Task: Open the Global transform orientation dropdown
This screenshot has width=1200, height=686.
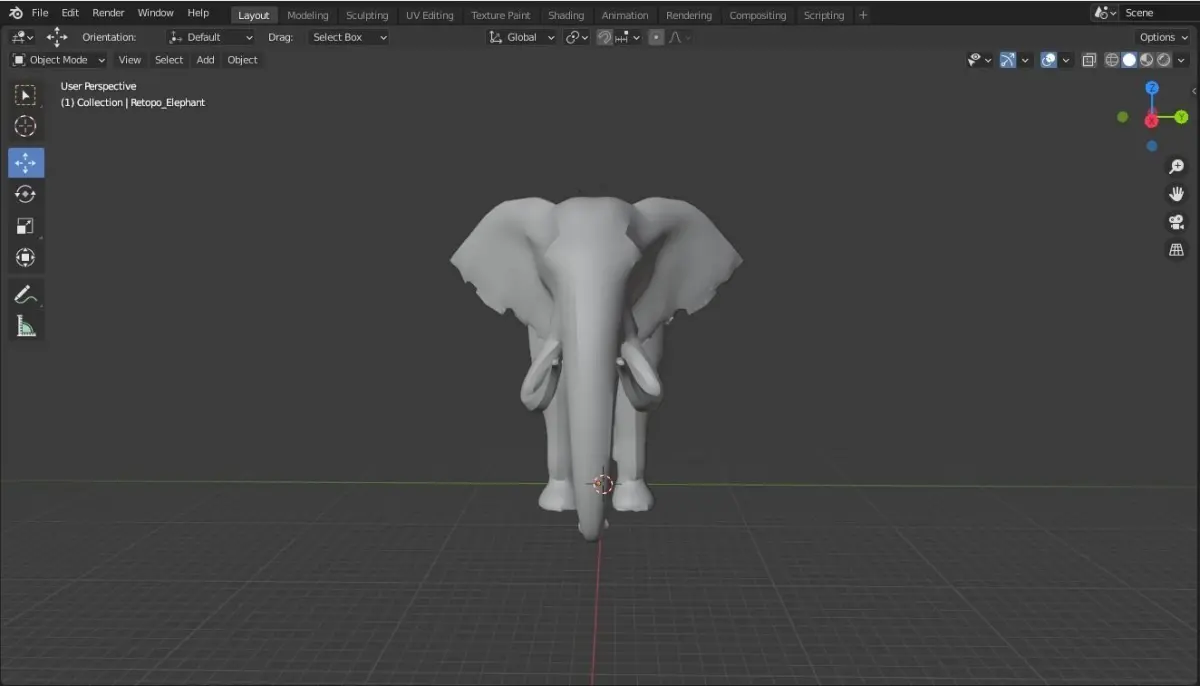Action: pos(522,37)
